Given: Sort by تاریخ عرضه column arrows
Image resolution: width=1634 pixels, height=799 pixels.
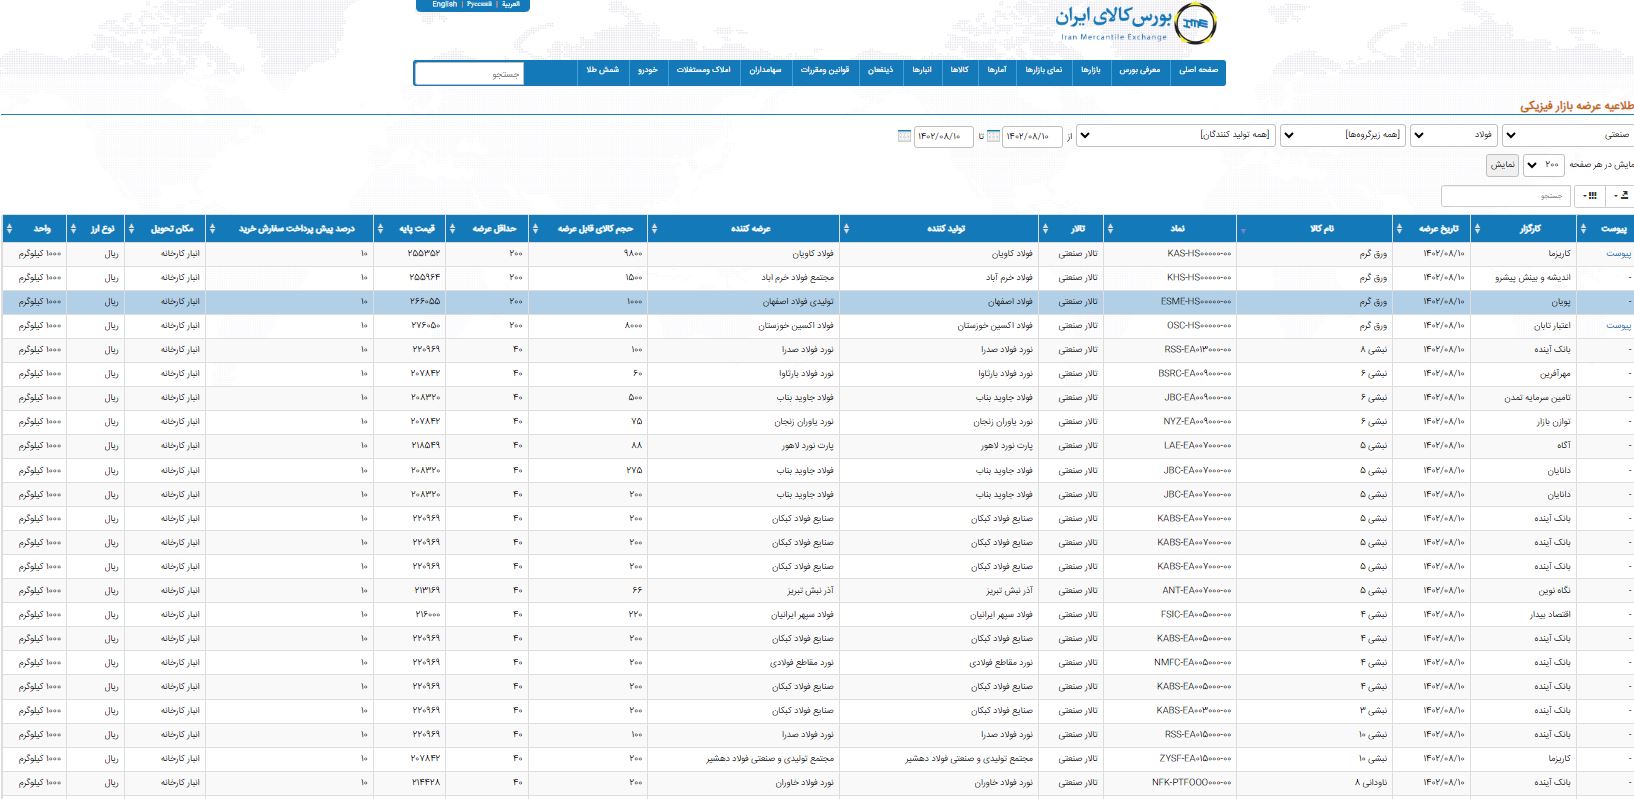Looking at the screenshot, I should 1399,229.
